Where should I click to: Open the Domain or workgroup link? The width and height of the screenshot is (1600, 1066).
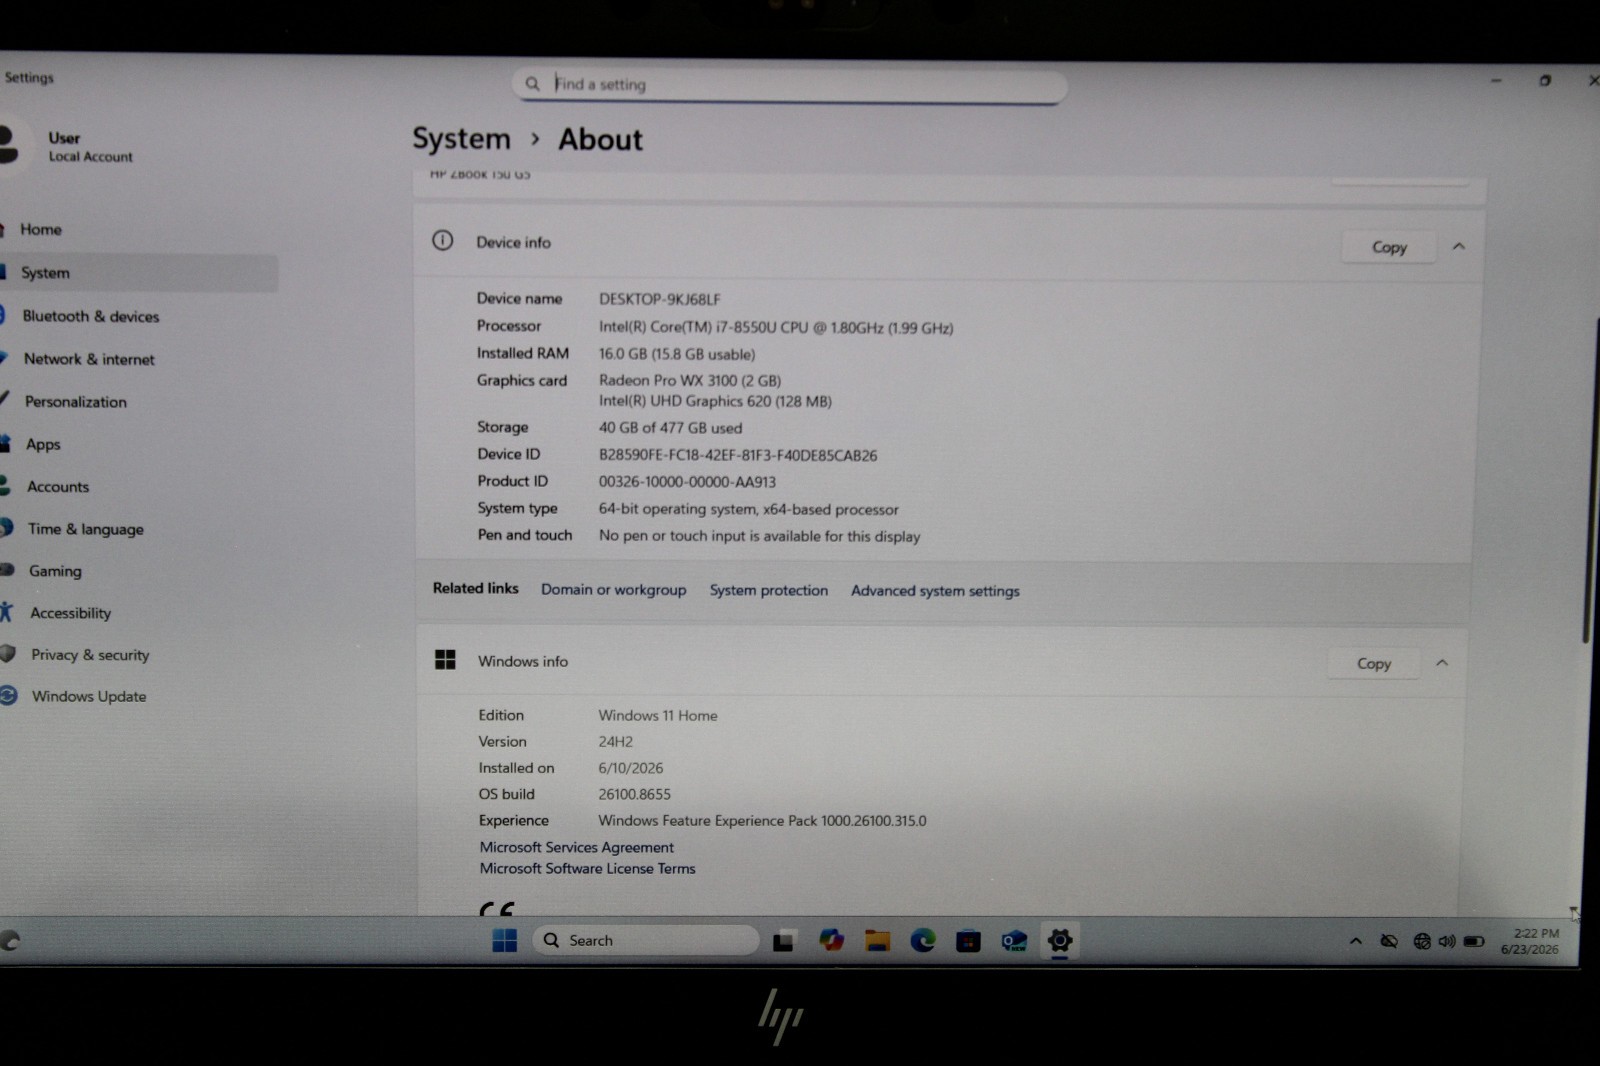pos(613,590)
